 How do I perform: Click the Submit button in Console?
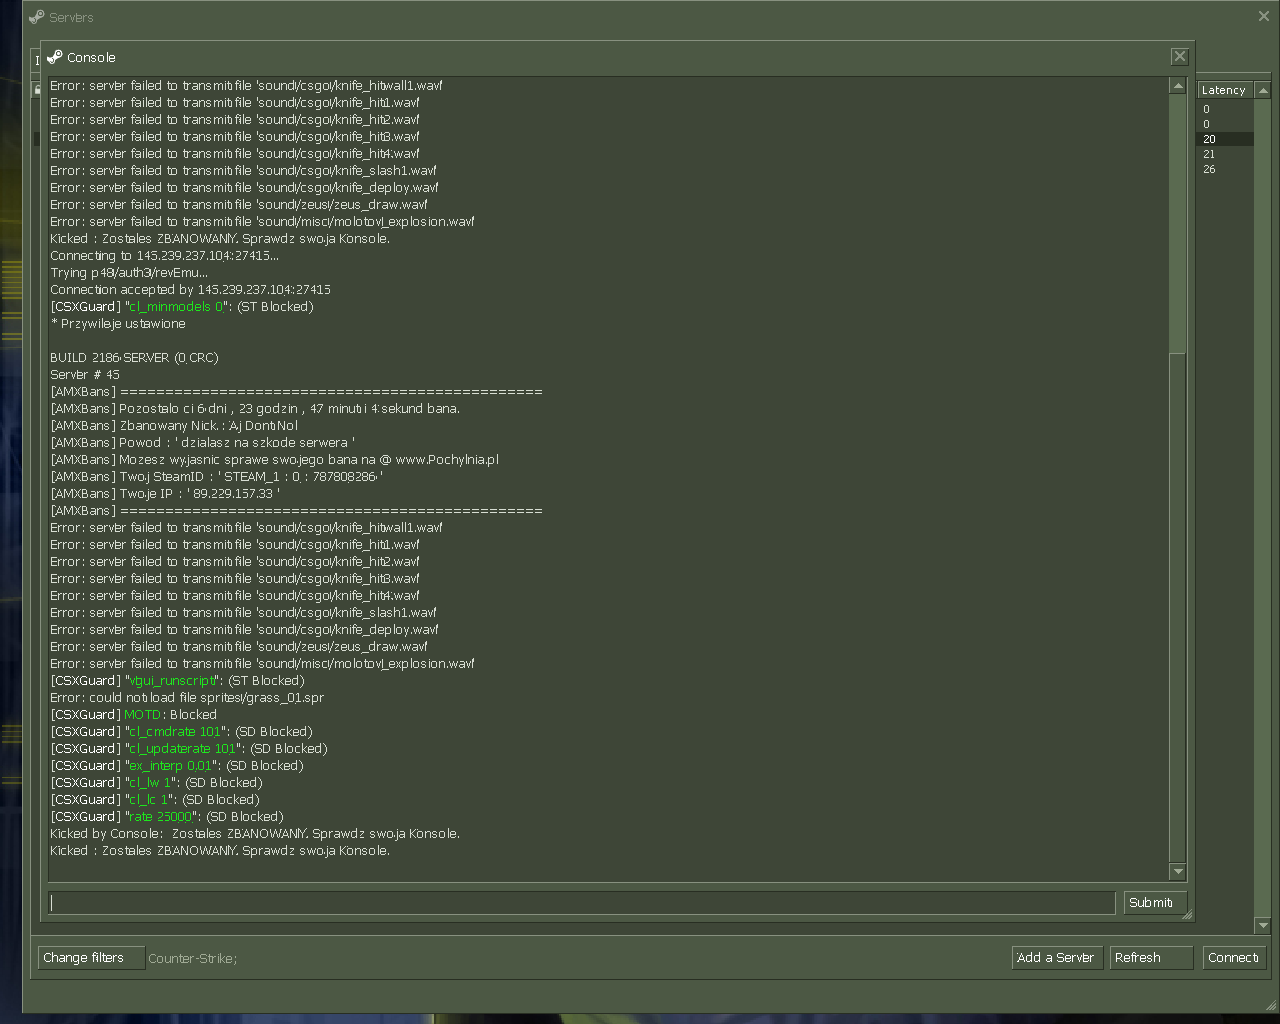click(x=1155, y=903)
